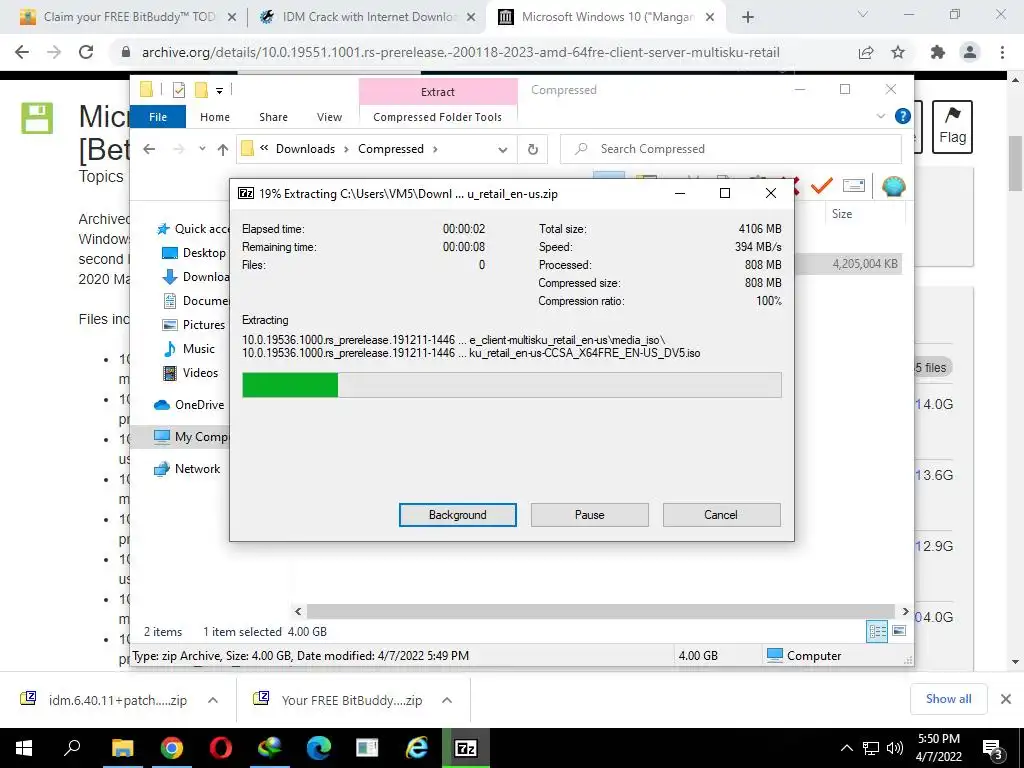This screenshot has width=1024, height=768.
Task: Select Quick access in the navigation pane
Action: 193,229
